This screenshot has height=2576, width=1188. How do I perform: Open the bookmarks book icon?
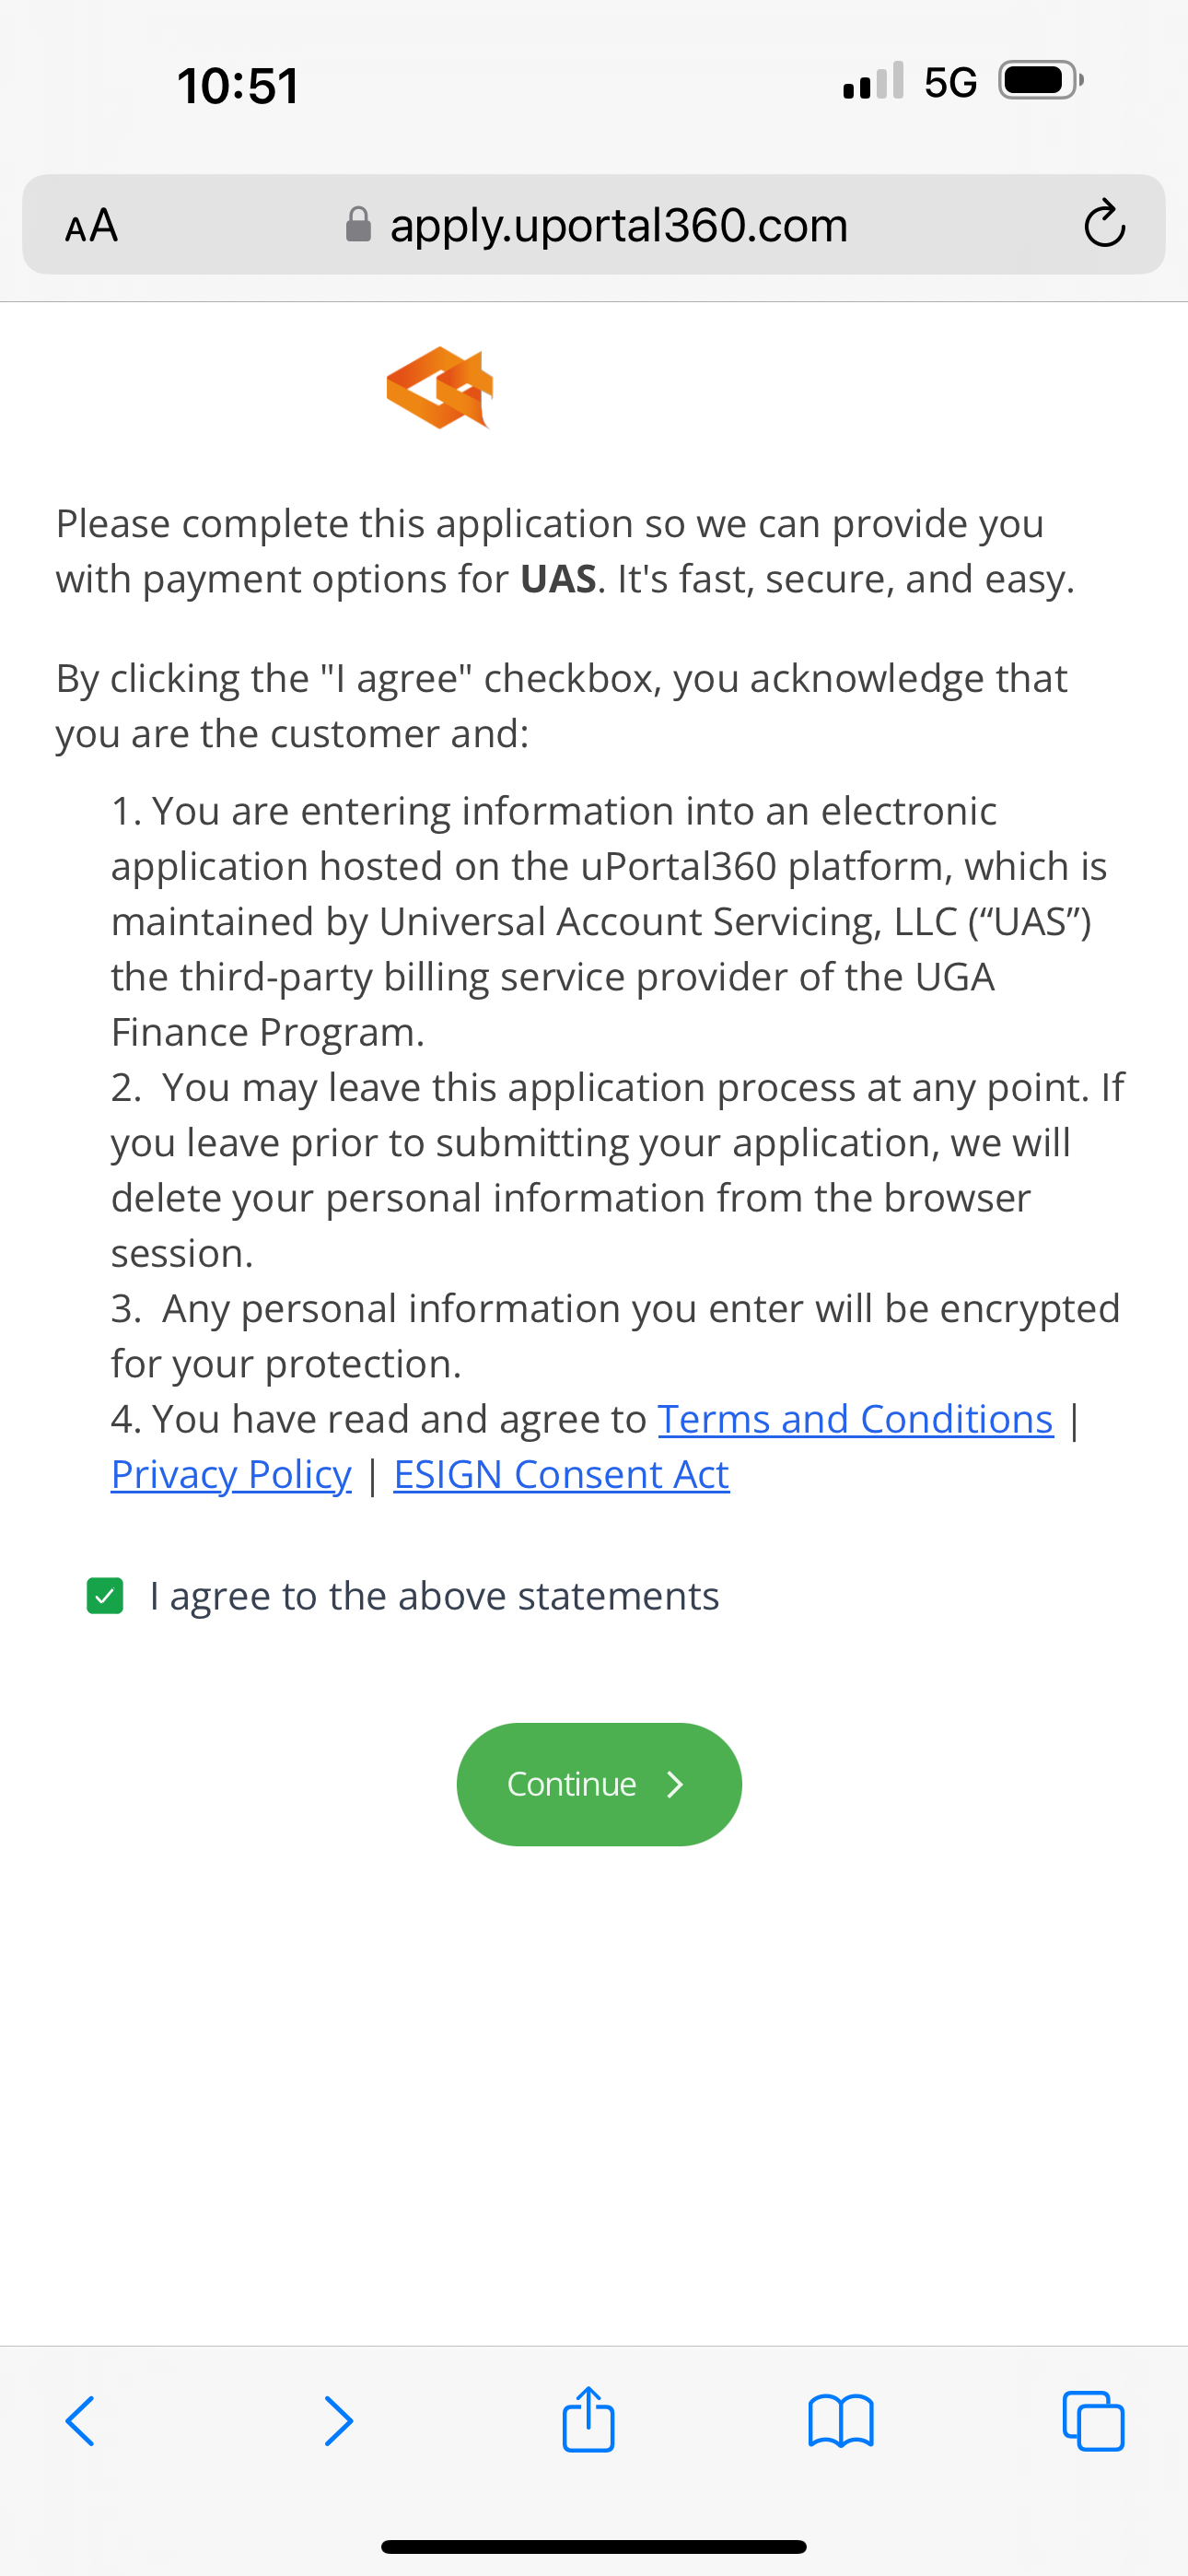[841, 2421]
